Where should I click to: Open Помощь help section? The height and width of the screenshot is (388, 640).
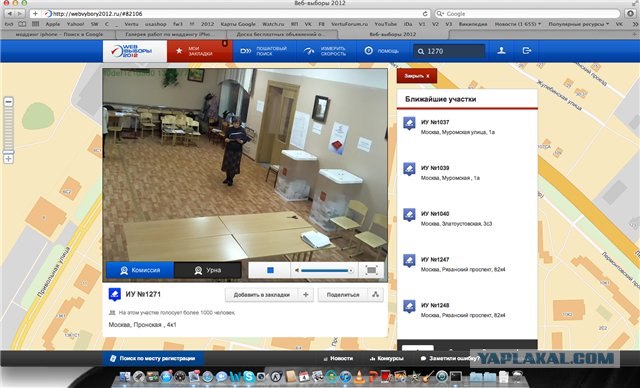(382, 51)
